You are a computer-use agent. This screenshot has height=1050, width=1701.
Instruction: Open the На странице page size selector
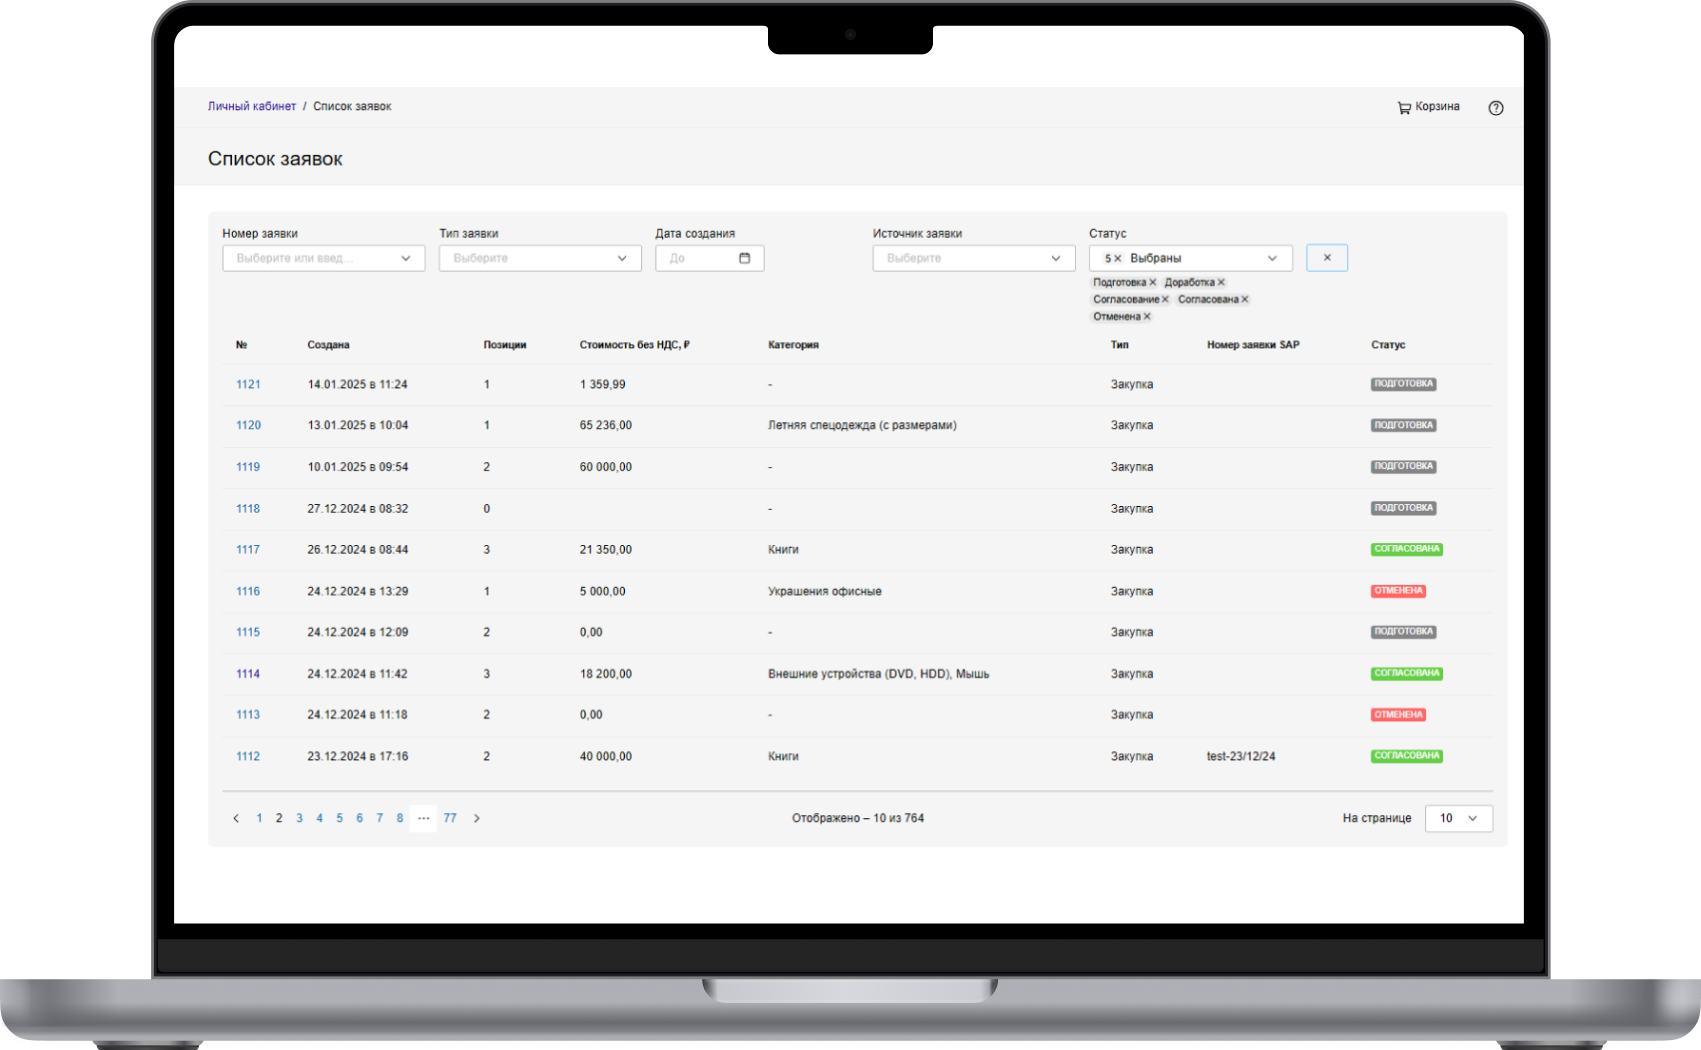pos(1458,818)
